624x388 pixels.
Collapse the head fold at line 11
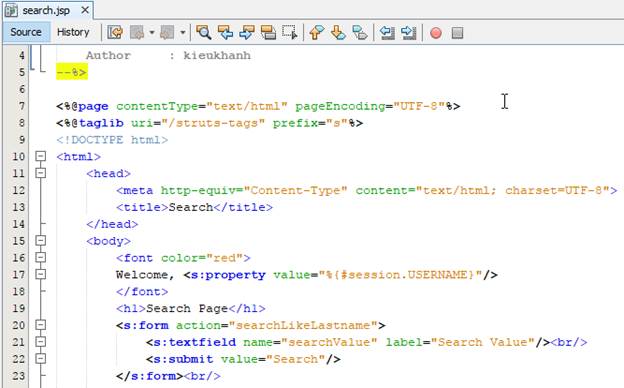[40, 173]
